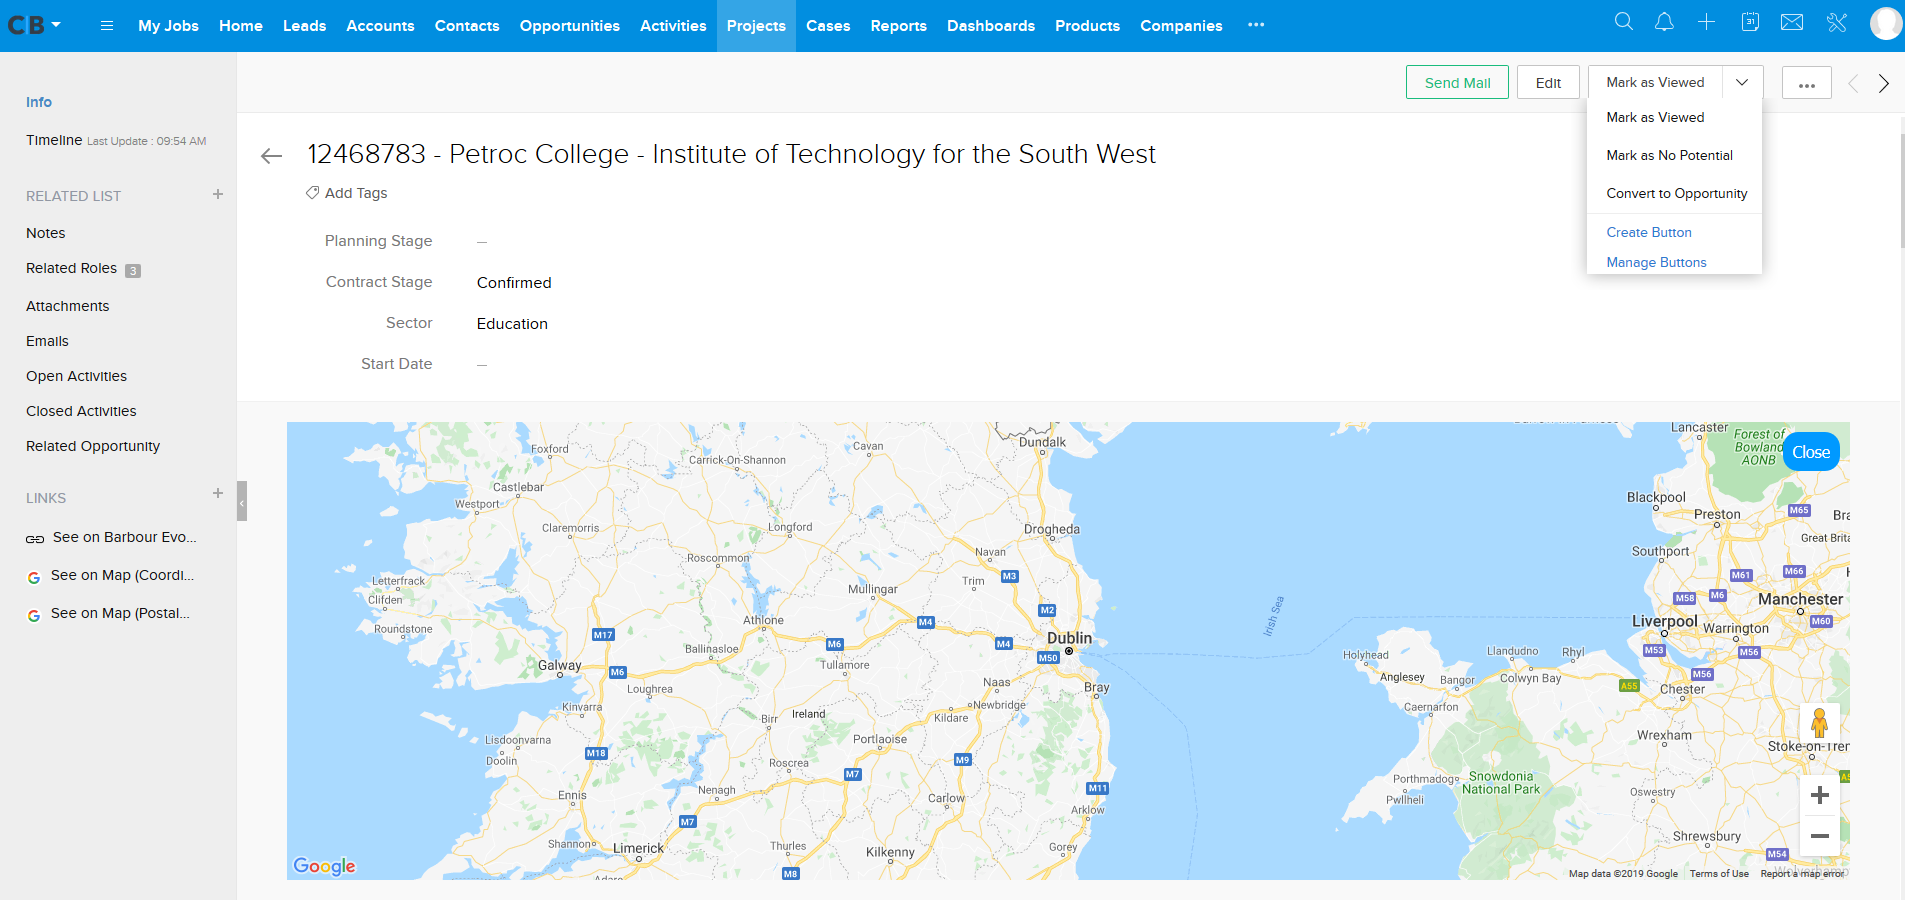Open the Timeline section
1905x900 pixels.
click(x=54, y=140)
